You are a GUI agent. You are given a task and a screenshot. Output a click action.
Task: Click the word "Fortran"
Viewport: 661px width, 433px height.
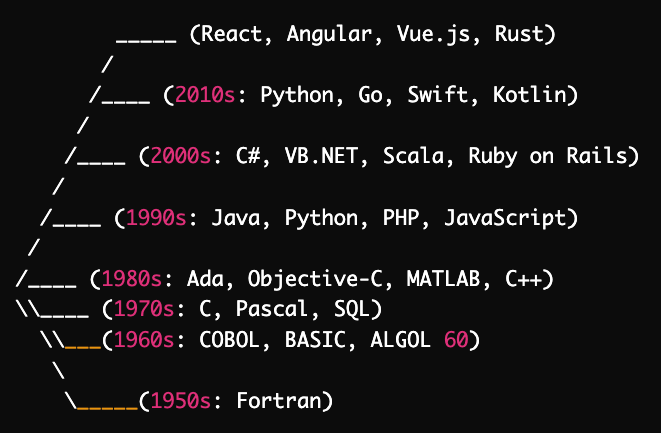[x=279, y=401]
